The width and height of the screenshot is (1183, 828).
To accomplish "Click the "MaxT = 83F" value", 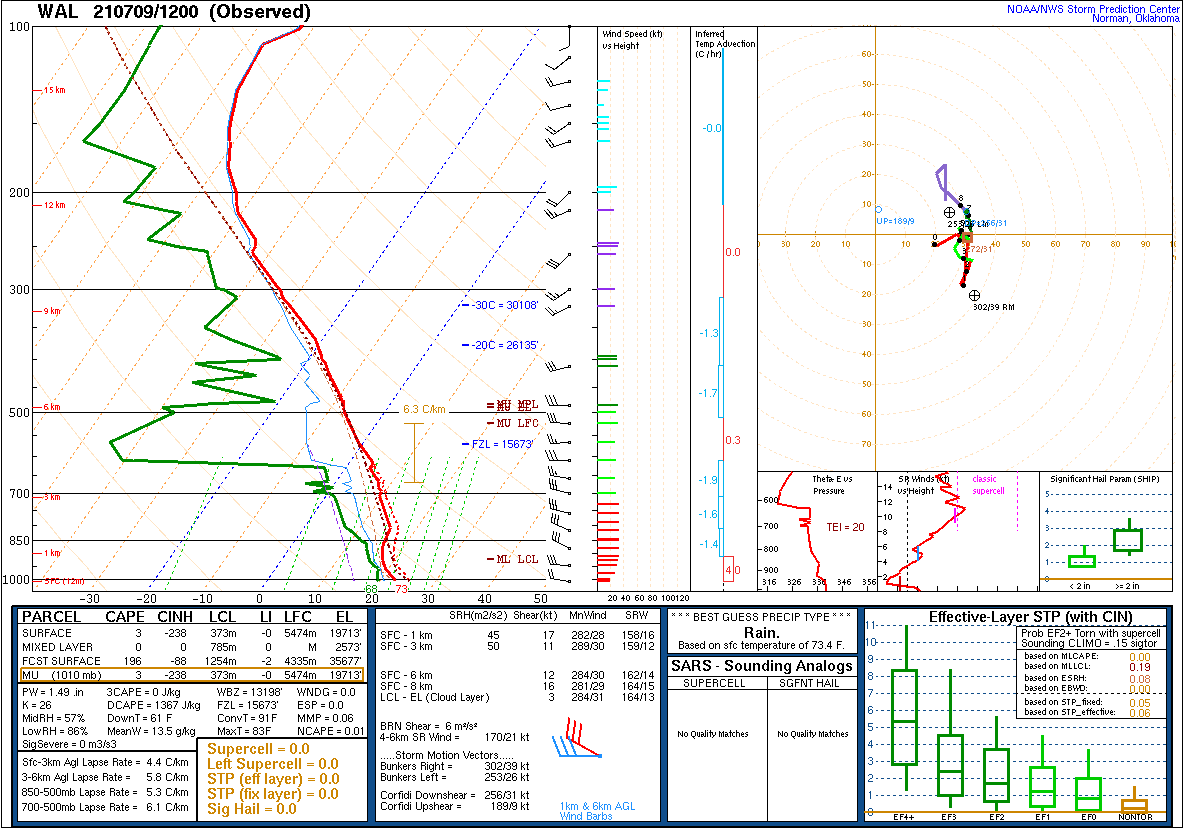I will point(244,731).
